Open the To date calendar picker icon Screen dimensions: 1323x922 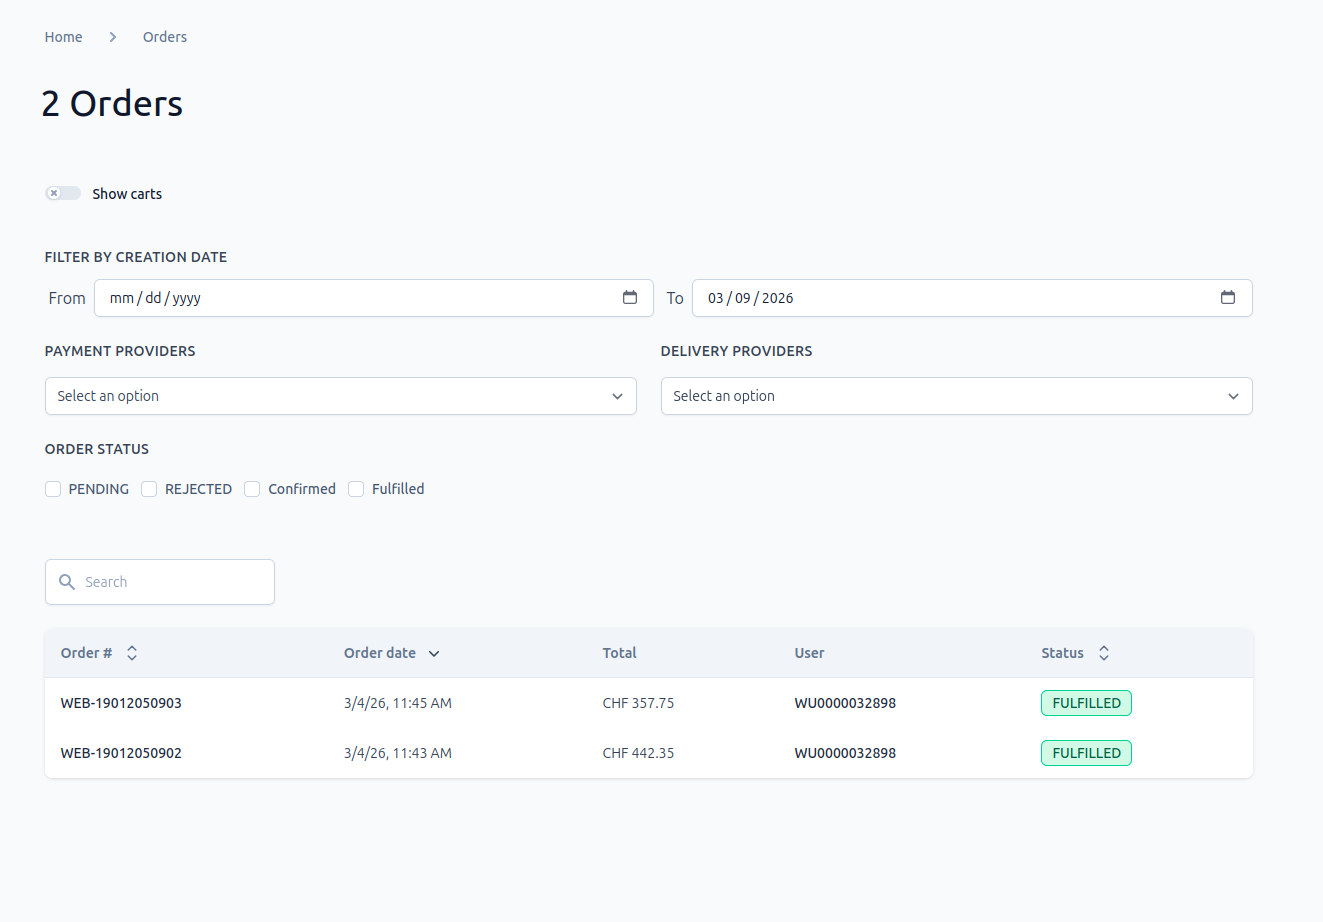coord(1228,298)
